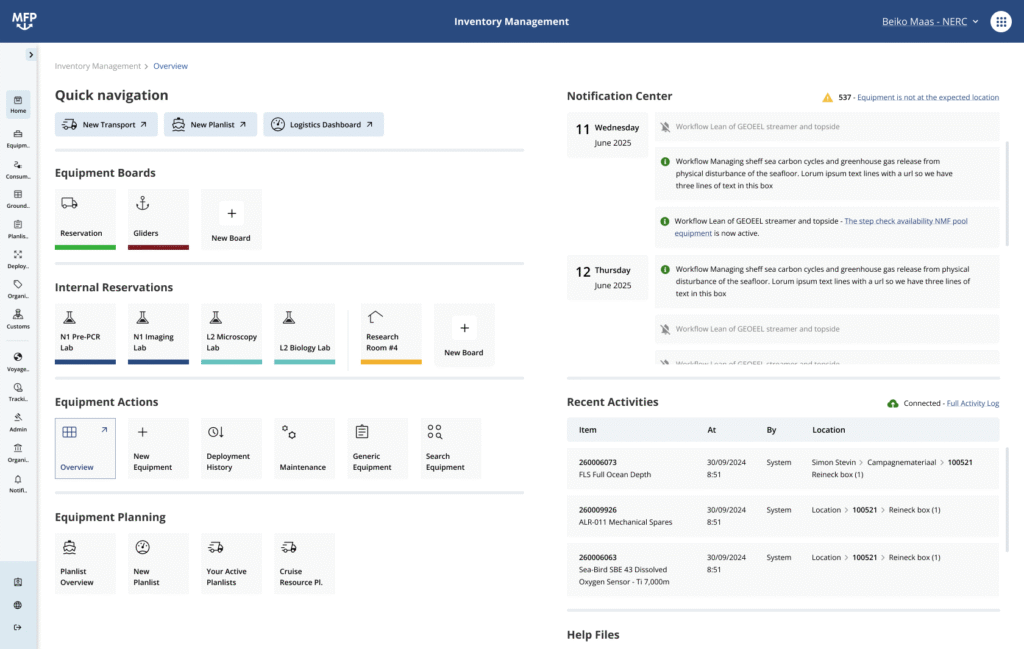Screen dimensions: 1024x649
Task: Click the Deployments icon in the sidebar
Action: pyautogui.click(x=18, y=260)
